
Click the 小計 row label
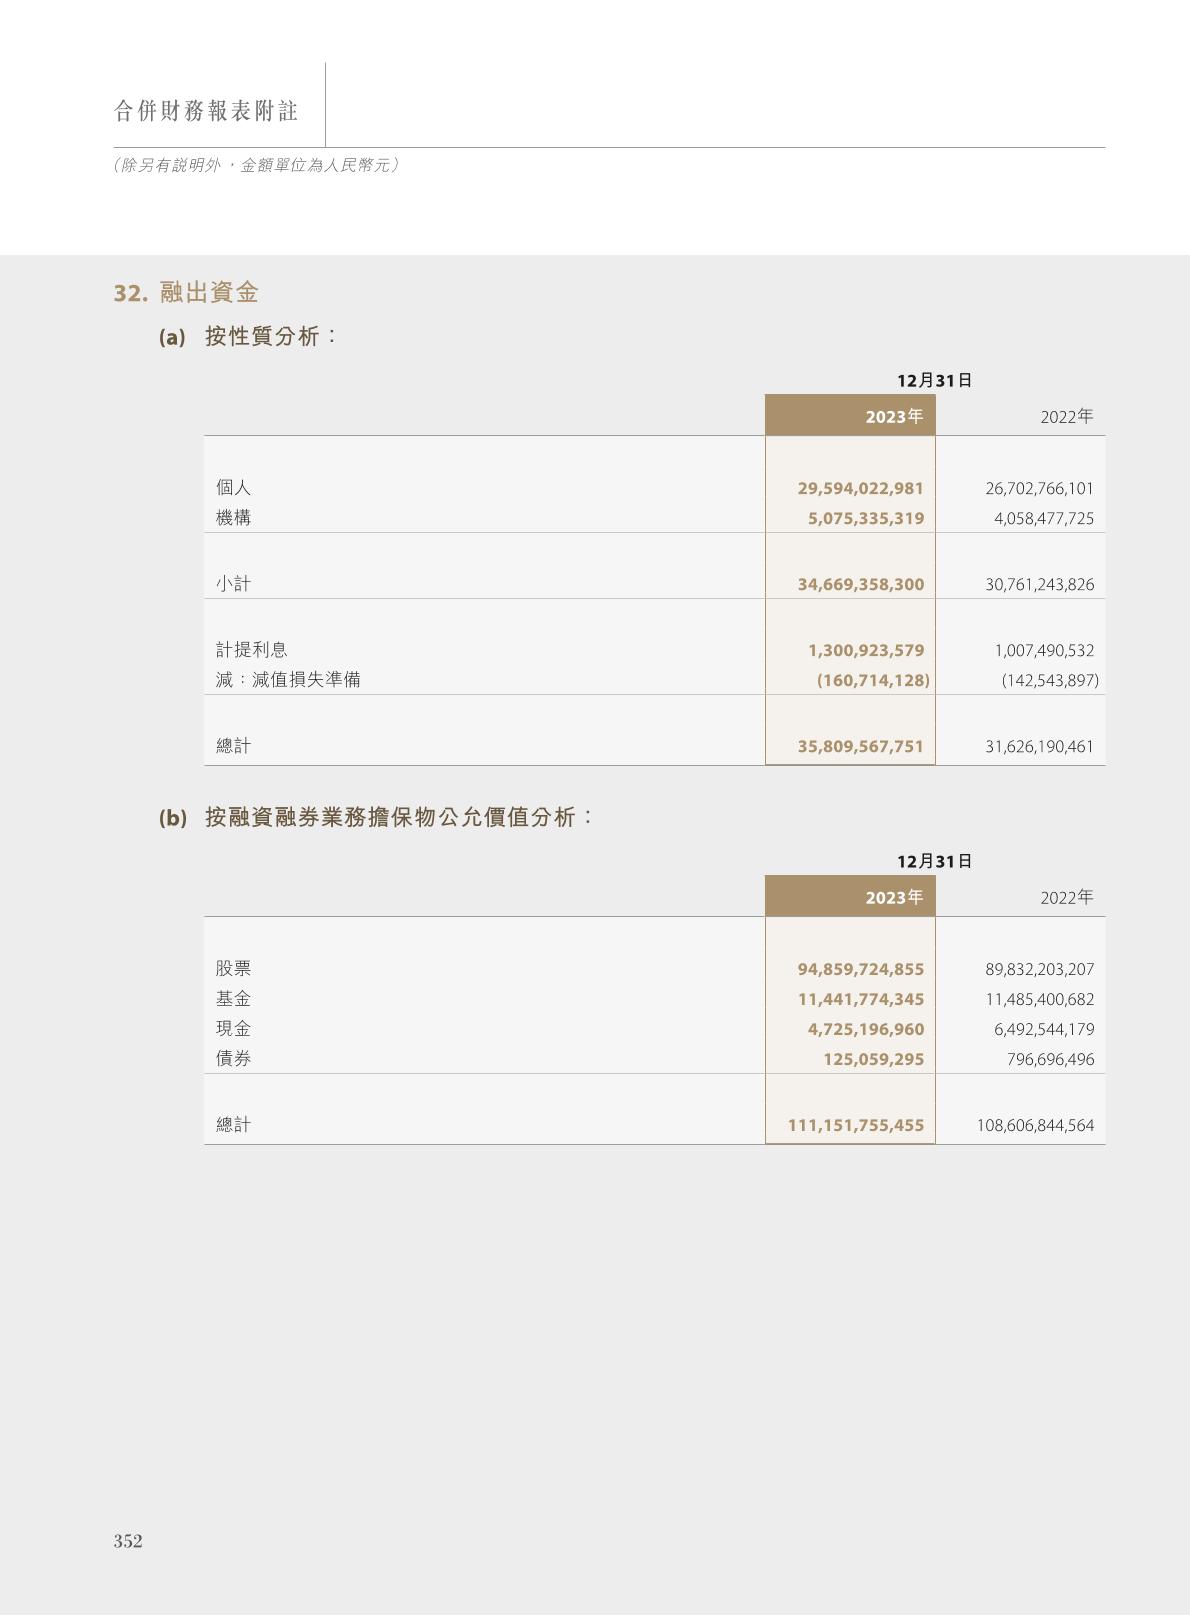tap(233, 584)
